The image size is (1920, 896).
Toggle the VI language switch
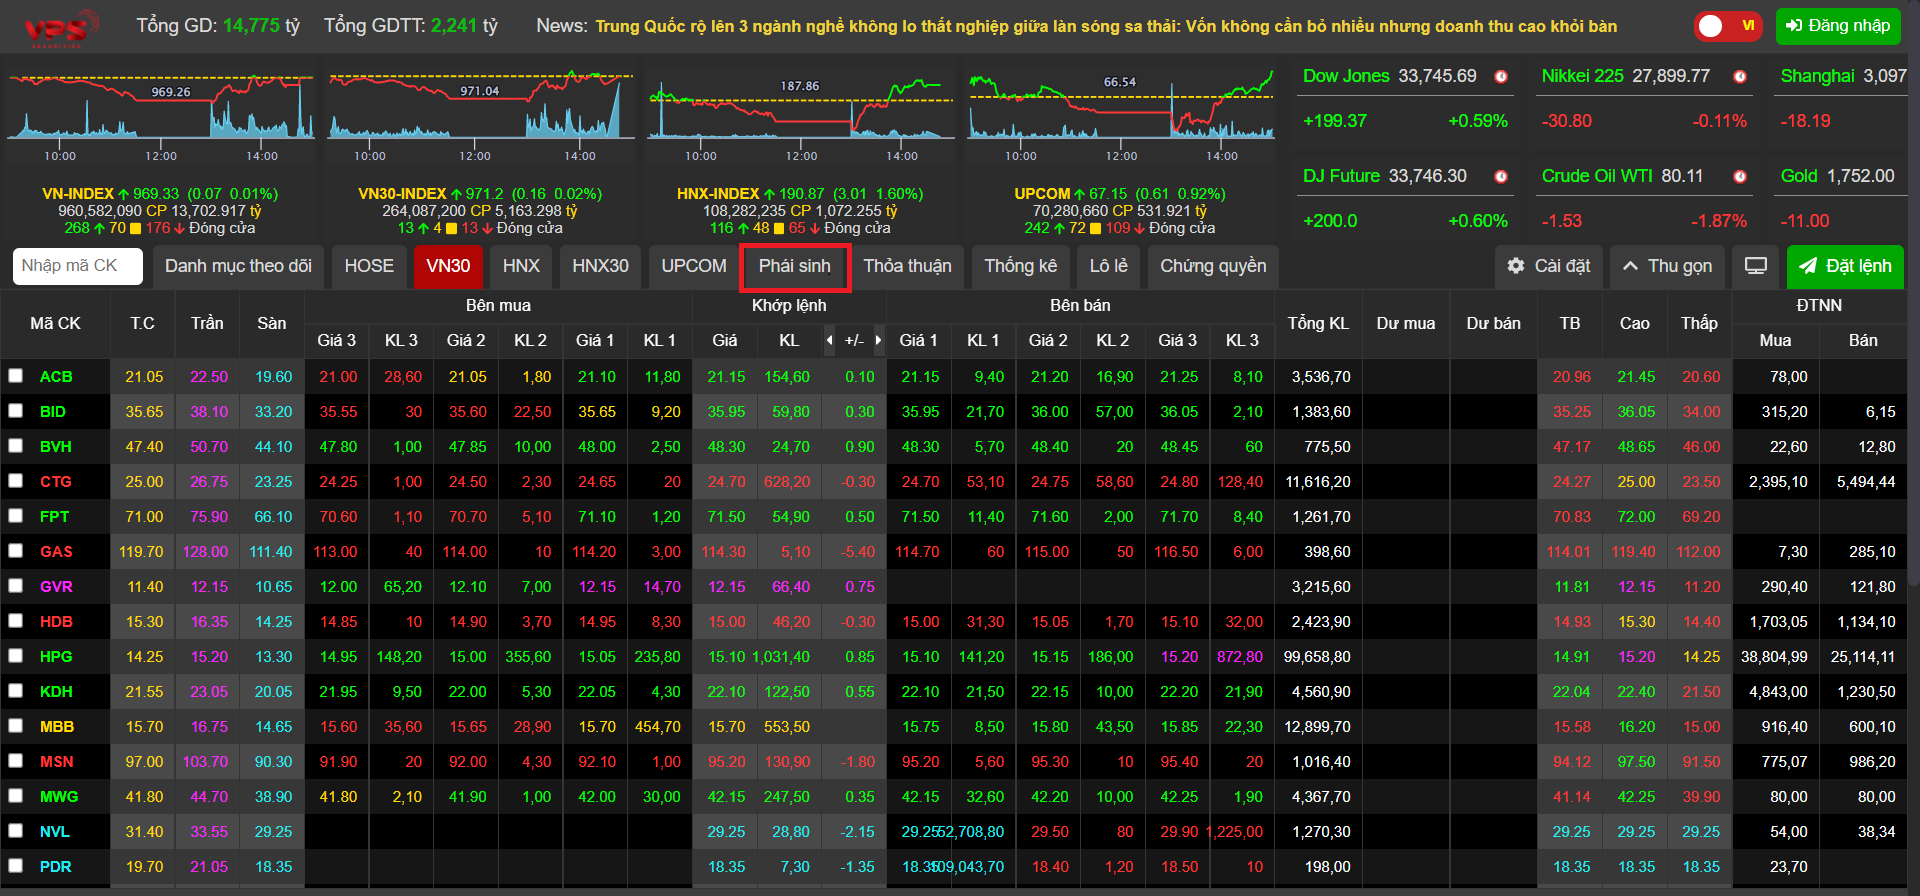pos(1728,26)
